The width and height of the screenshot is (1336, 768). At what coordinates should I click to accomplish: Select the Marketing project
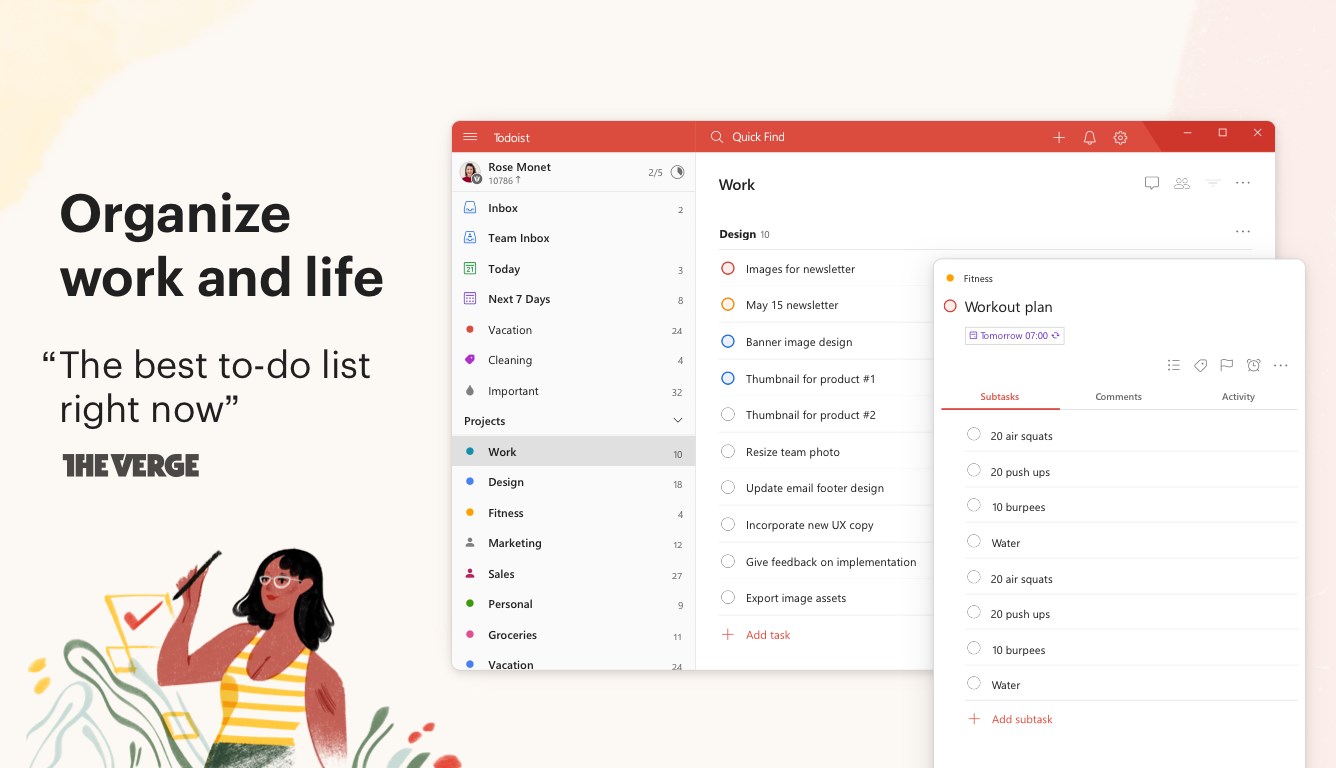tap(573, 543)
